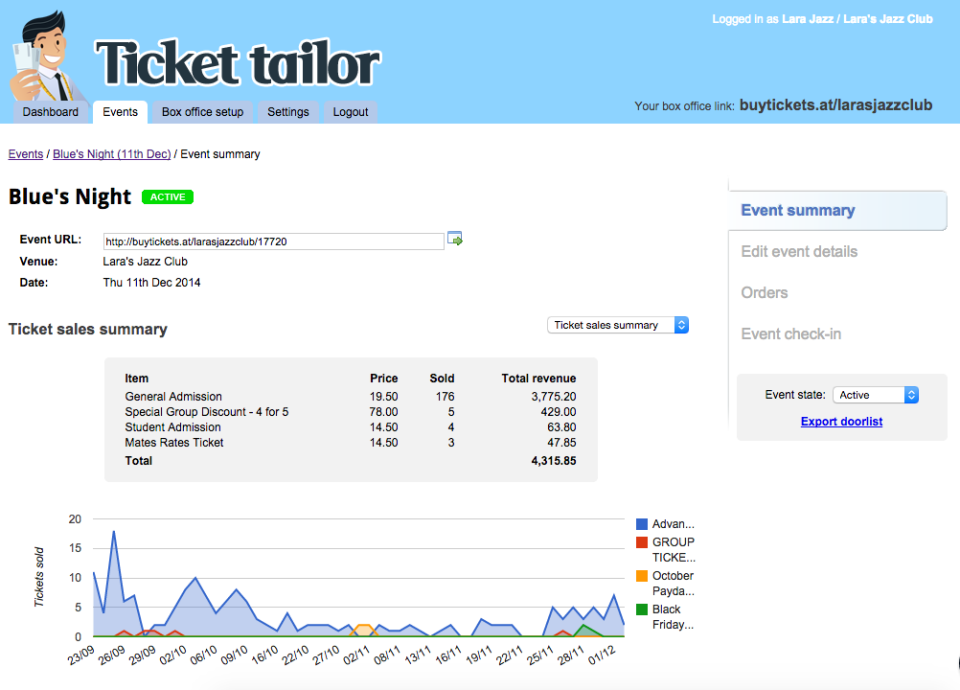The image size is (960, 690).
Task: Click the Item column header
Action: 137,378
